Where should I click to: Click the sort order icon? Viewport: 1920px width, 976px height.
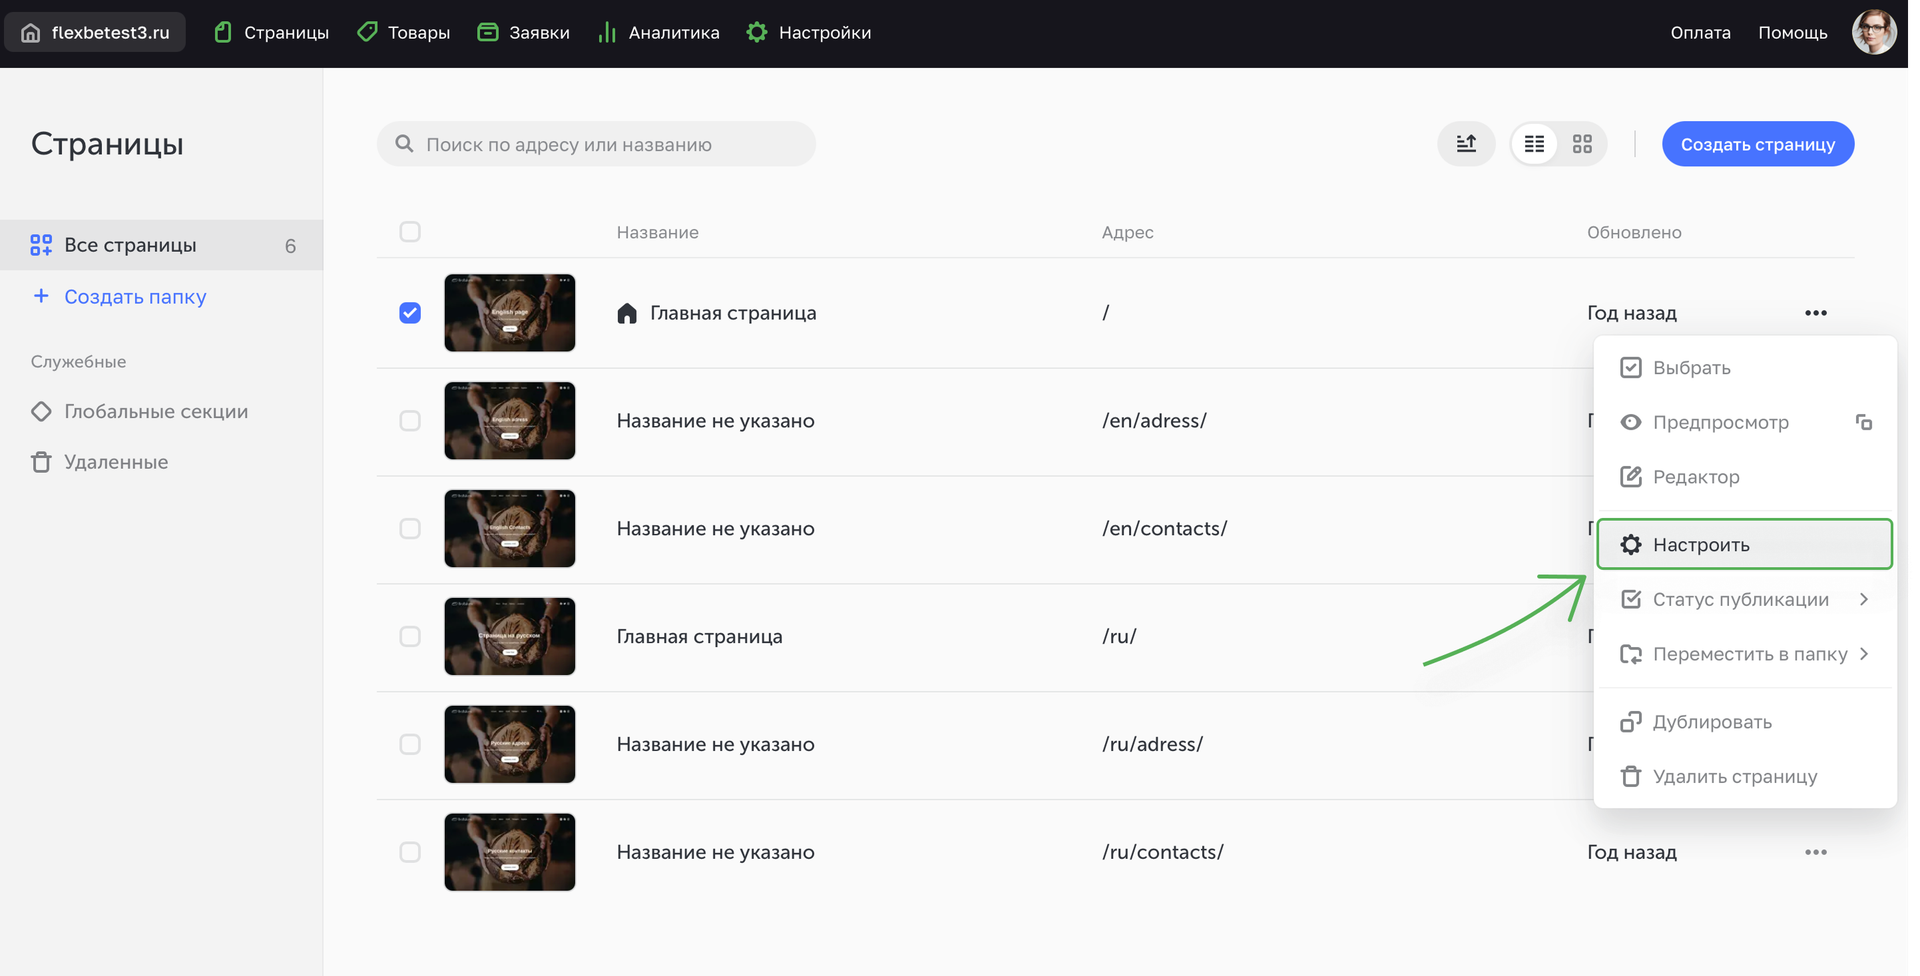(1466, 144)
